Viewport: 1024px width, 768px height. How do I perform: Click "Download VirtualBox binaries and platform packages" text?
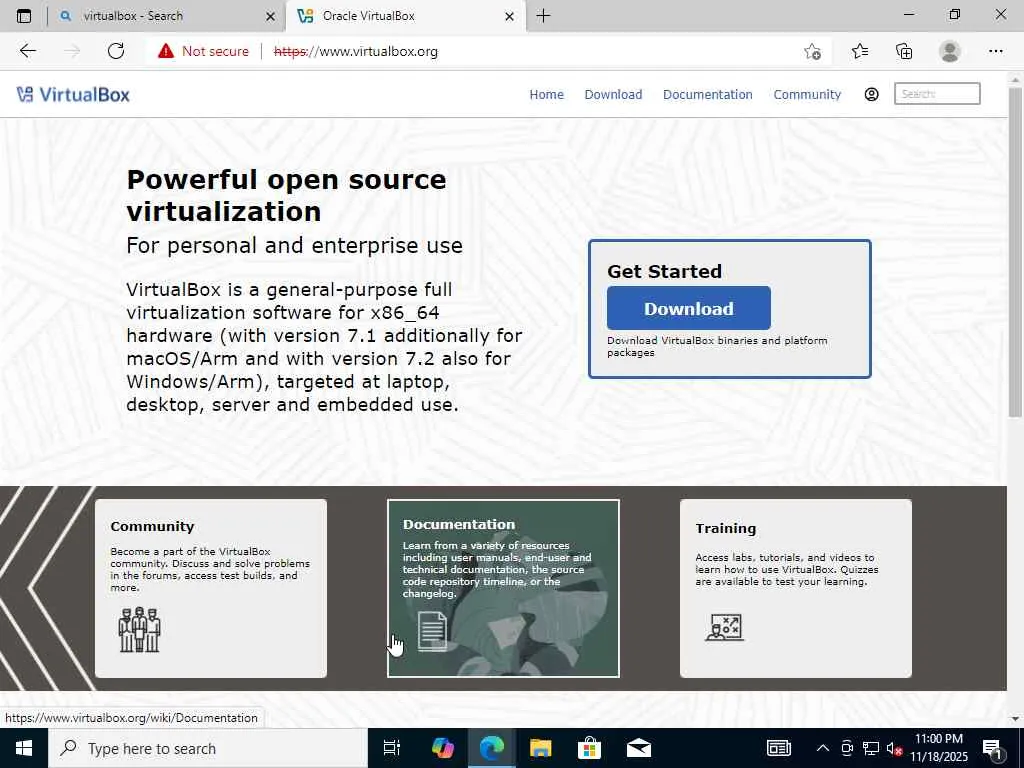click(717, 346)
